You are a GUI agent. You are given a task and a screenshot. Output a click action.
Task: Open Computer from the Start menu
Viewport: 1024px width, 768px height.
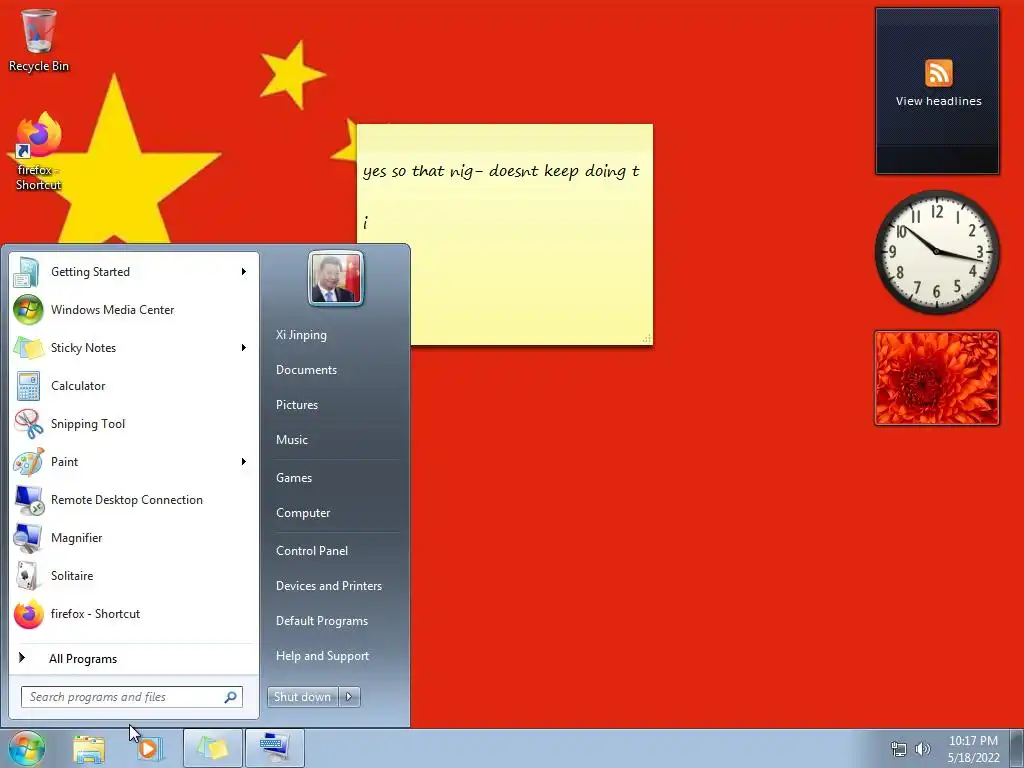pyautogui.click(x=303, y=513)
